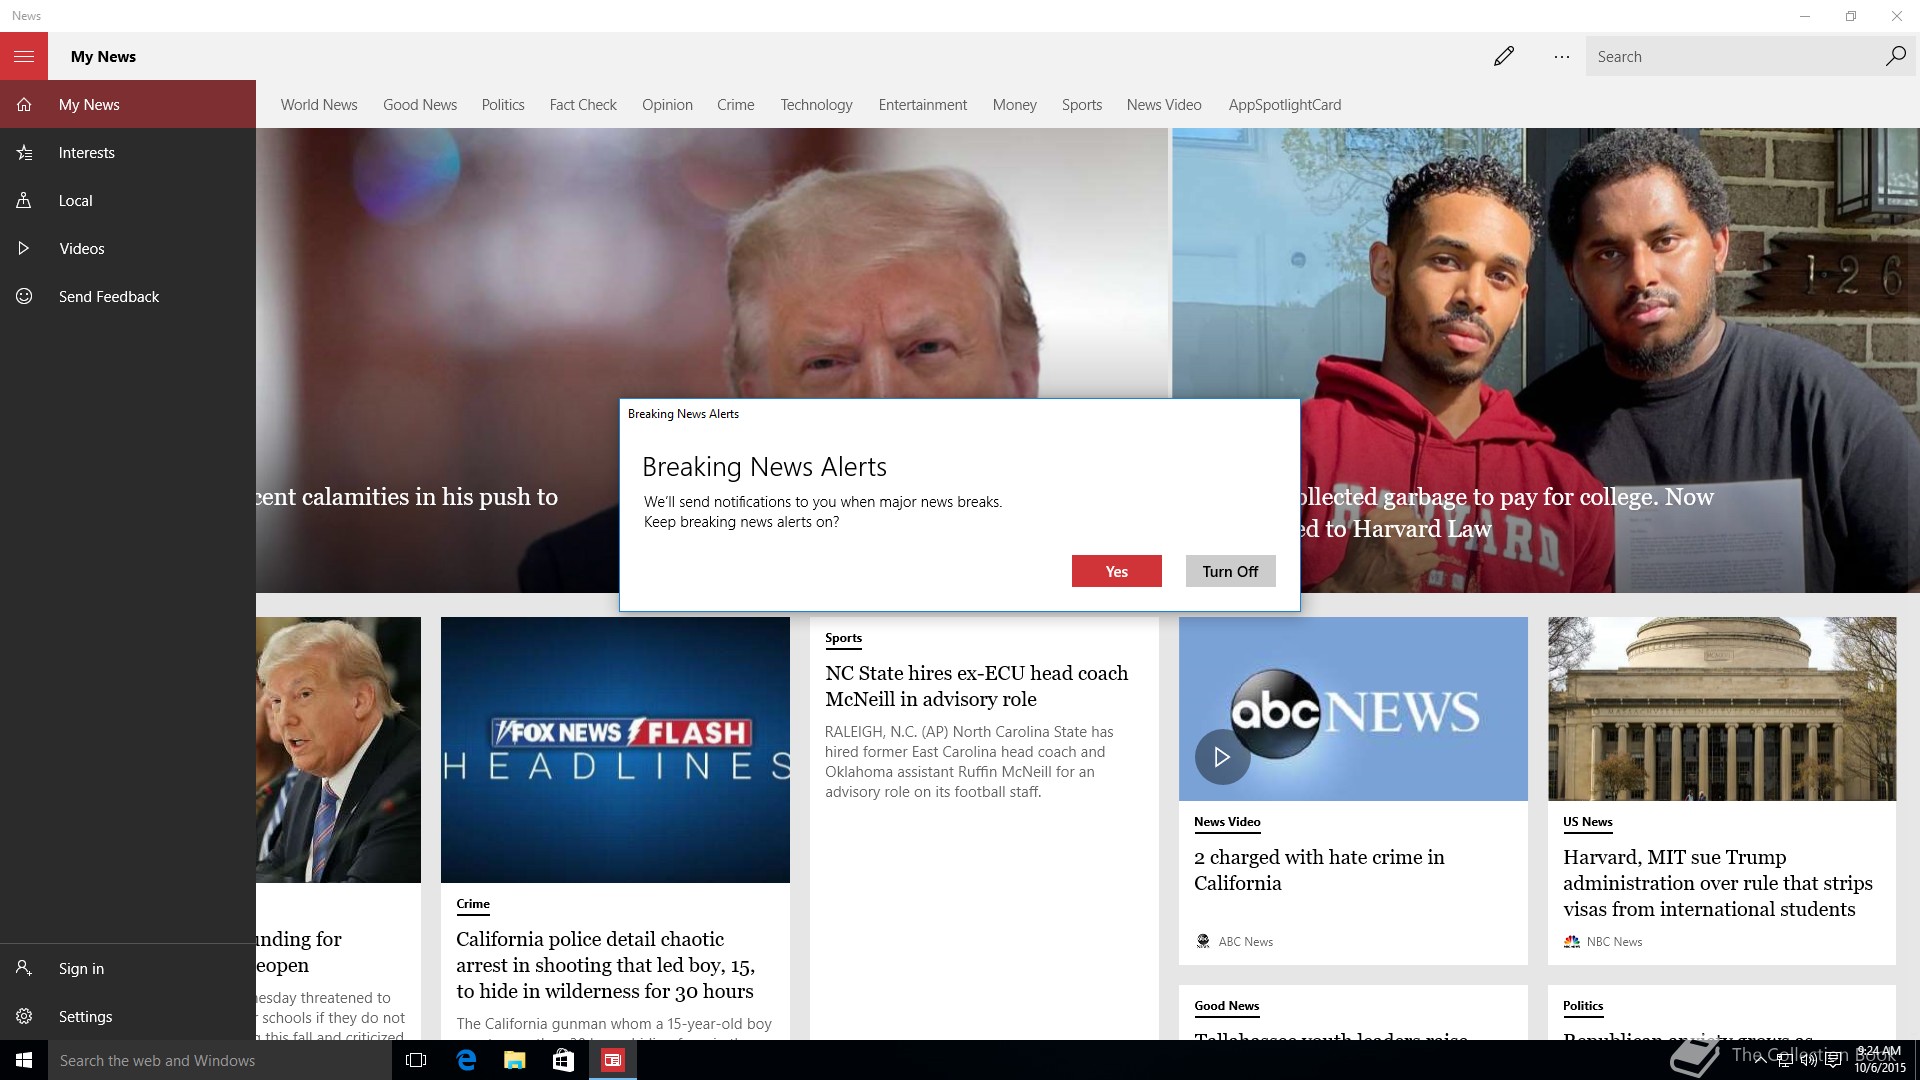Switch to the Good News tab

point(420,105)
